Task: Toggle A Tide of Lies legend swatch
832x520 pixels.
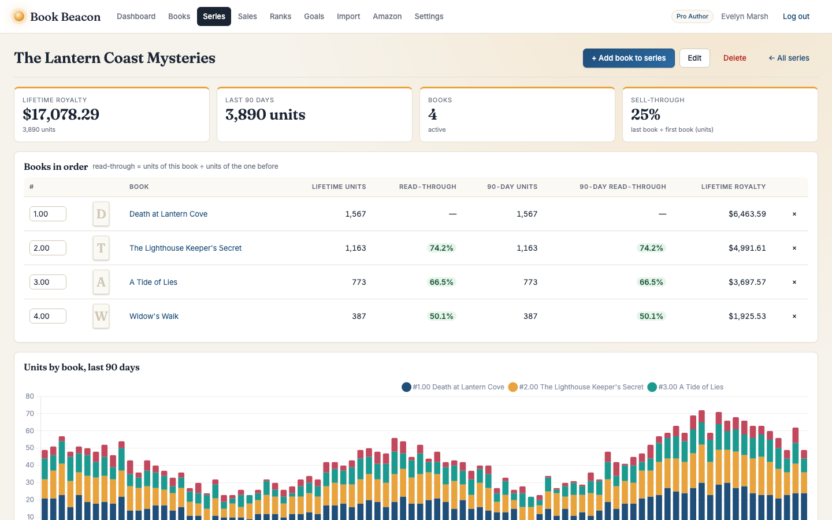Action: tap(652, 387)
